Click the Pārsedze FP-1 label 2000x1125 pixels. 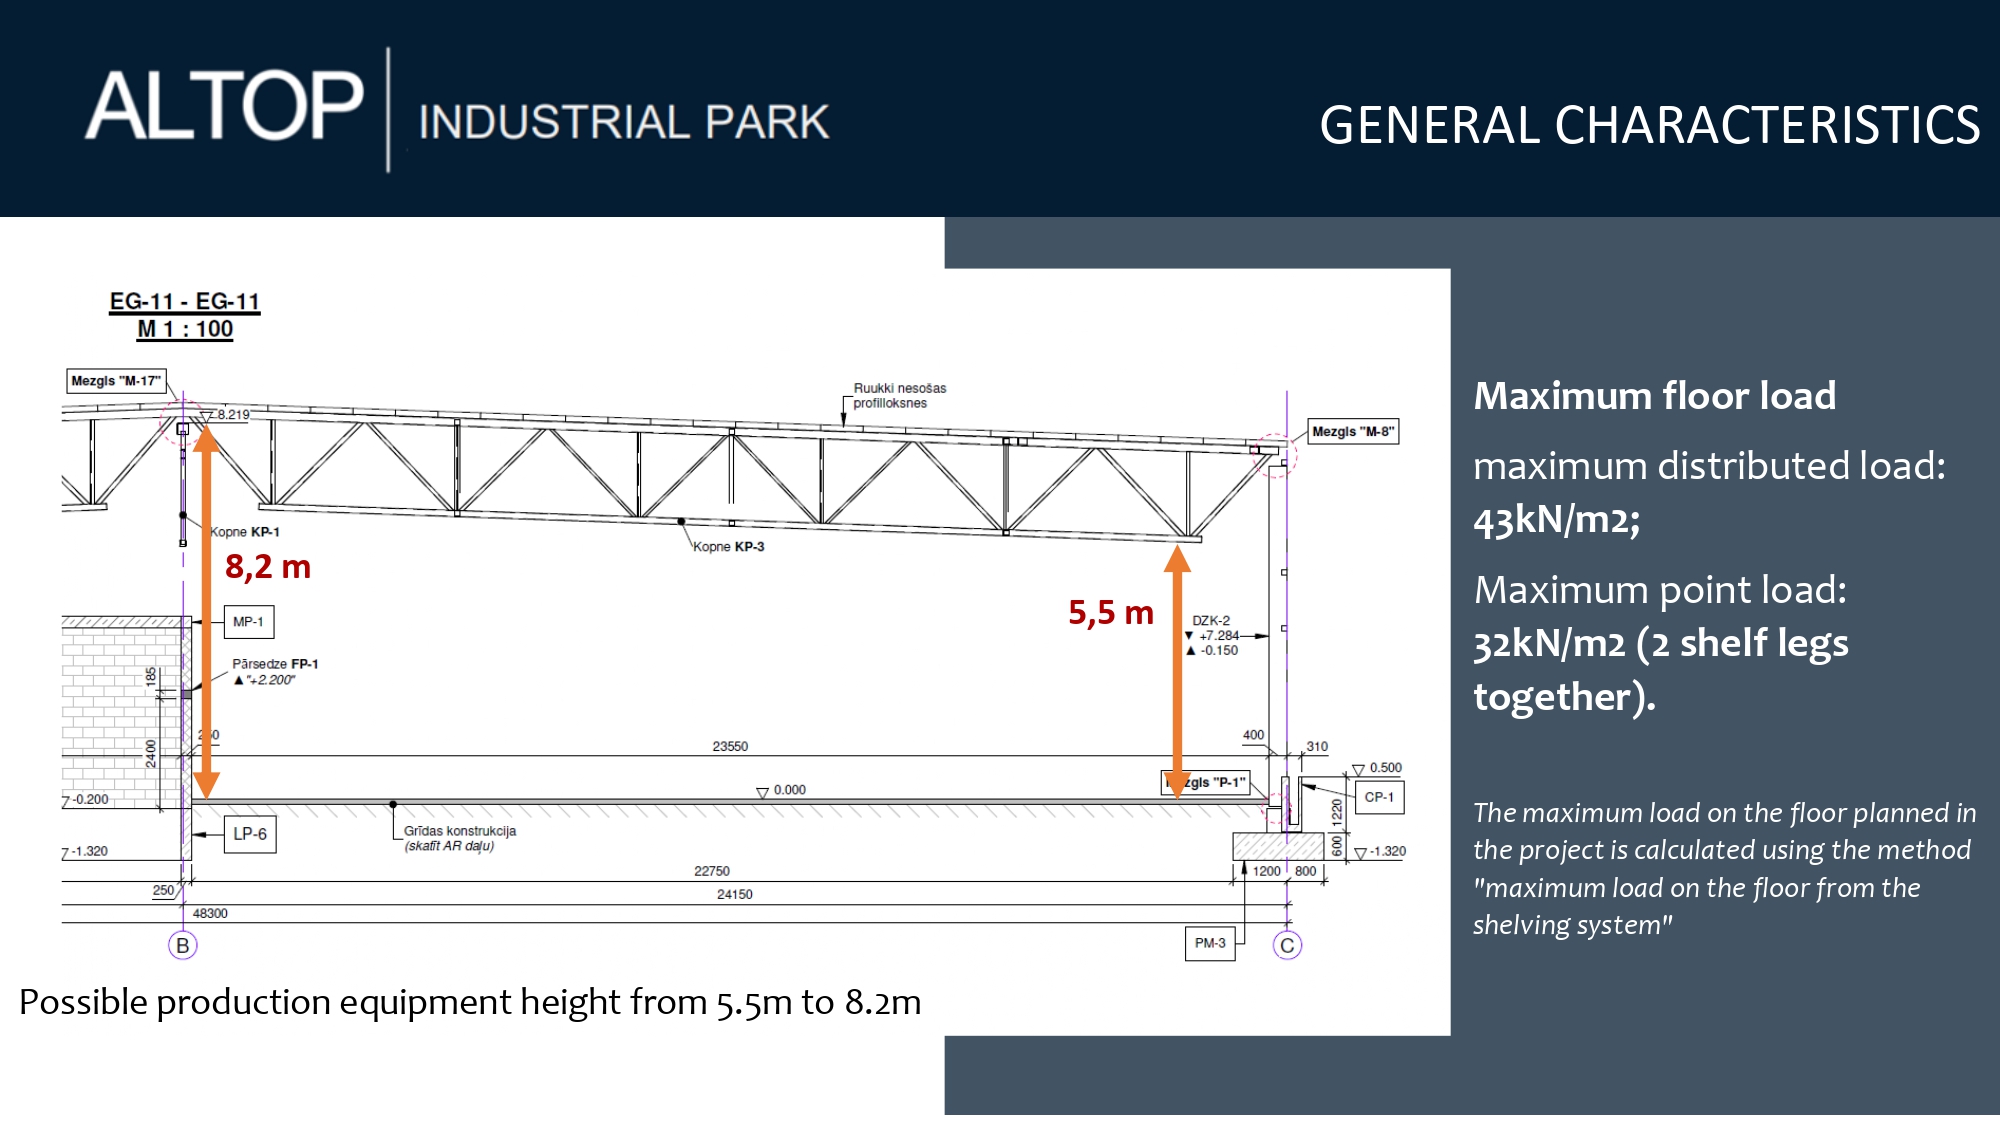[275, 664]
